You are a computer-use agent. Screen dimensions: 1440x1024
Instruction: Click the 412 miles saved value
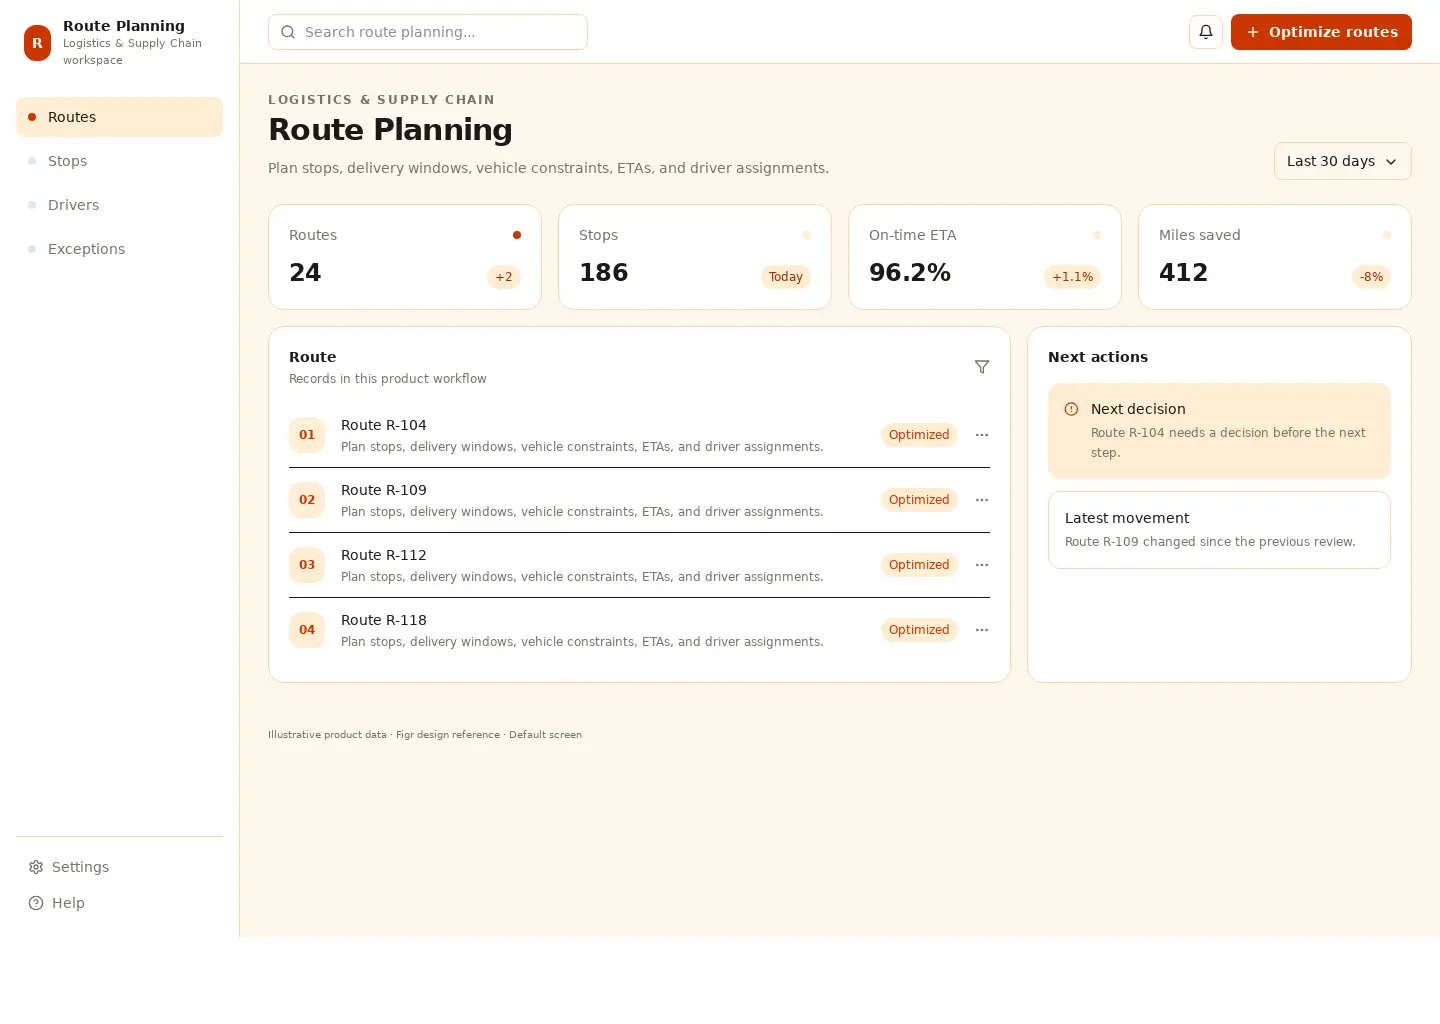(x=1183, y=273)
